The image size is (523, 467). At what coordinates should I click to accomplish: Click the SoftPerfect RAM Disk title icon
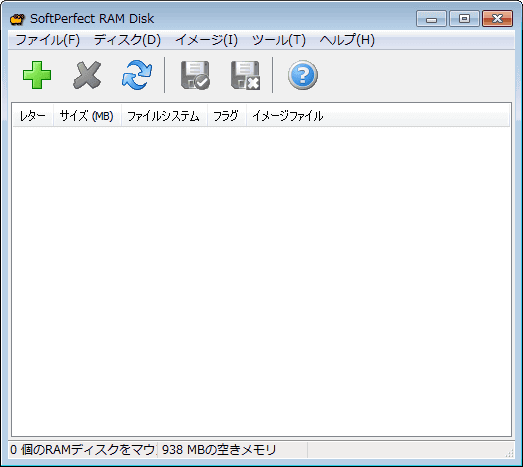click(x=17, y=19)
